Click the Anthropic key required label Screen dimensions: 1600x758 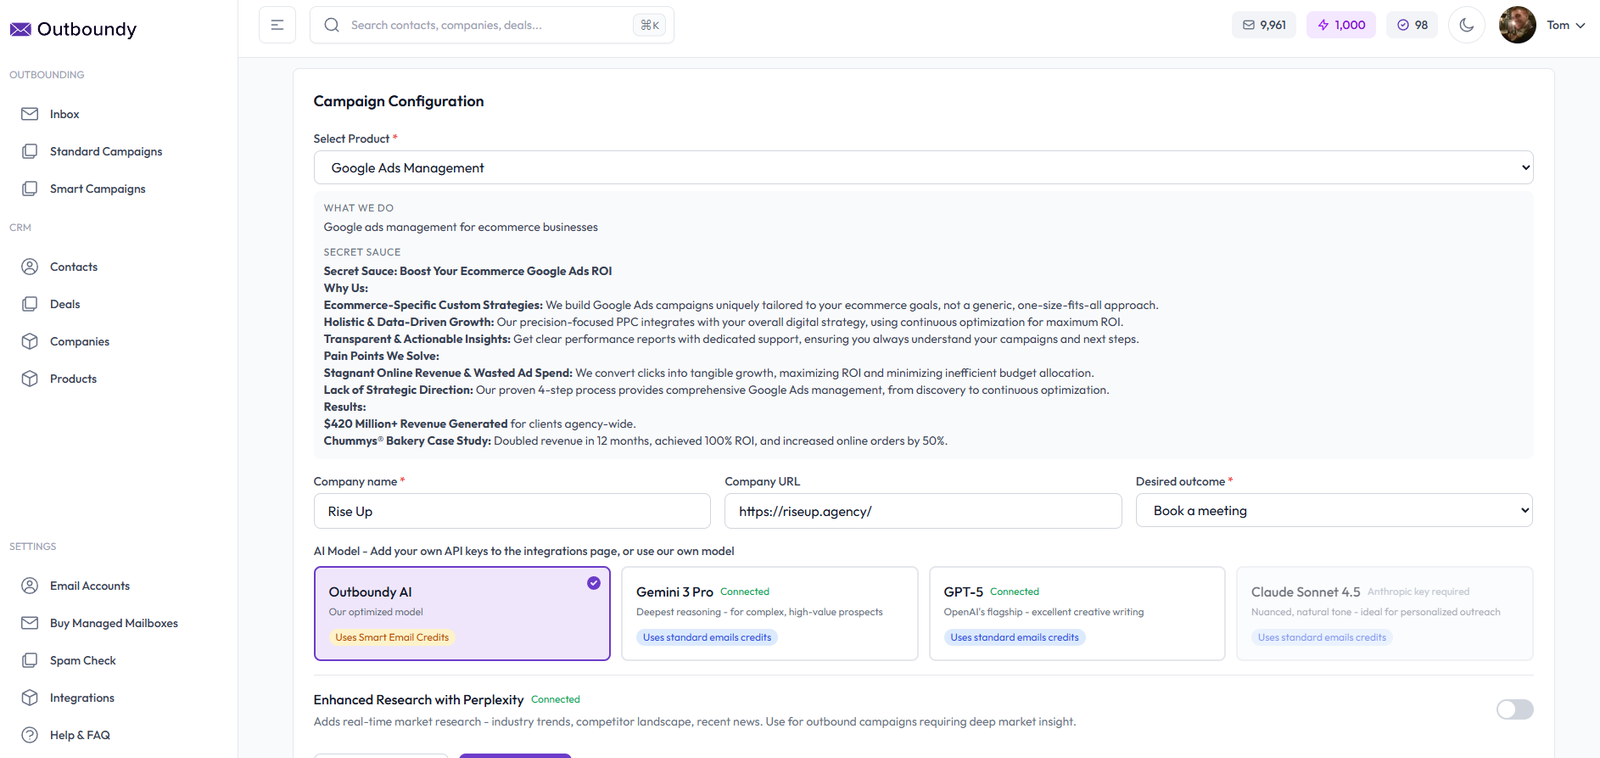[x=1418, y=592]
